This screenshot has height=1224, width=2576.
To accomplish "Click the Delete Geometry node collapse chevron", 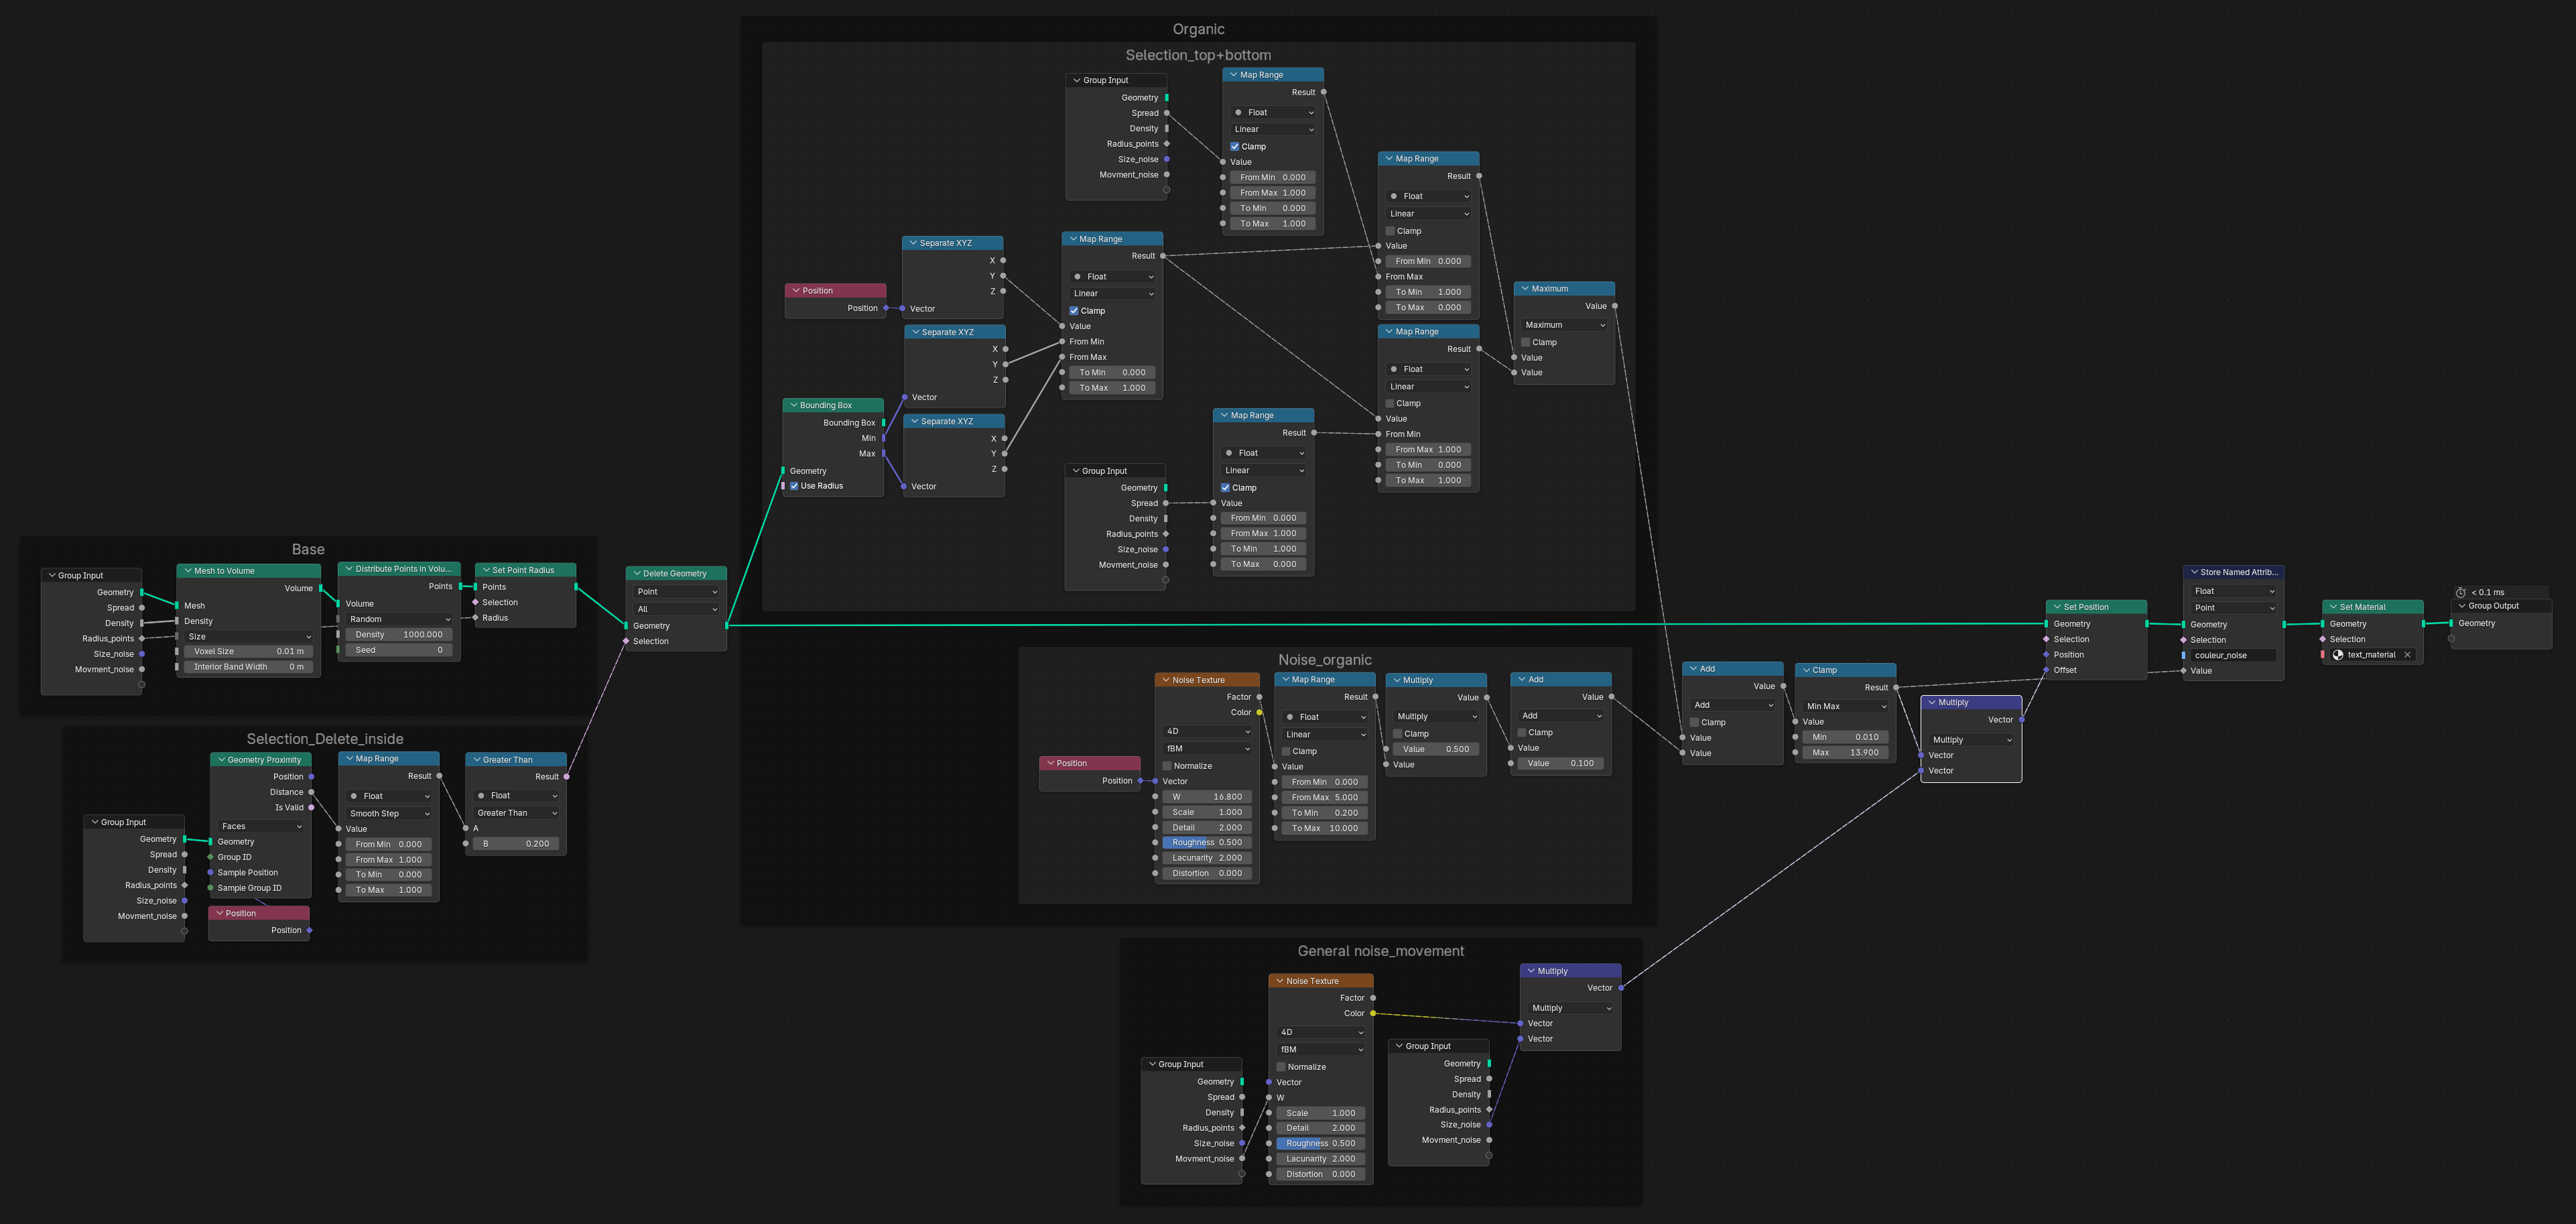I will tap(636, 574).
